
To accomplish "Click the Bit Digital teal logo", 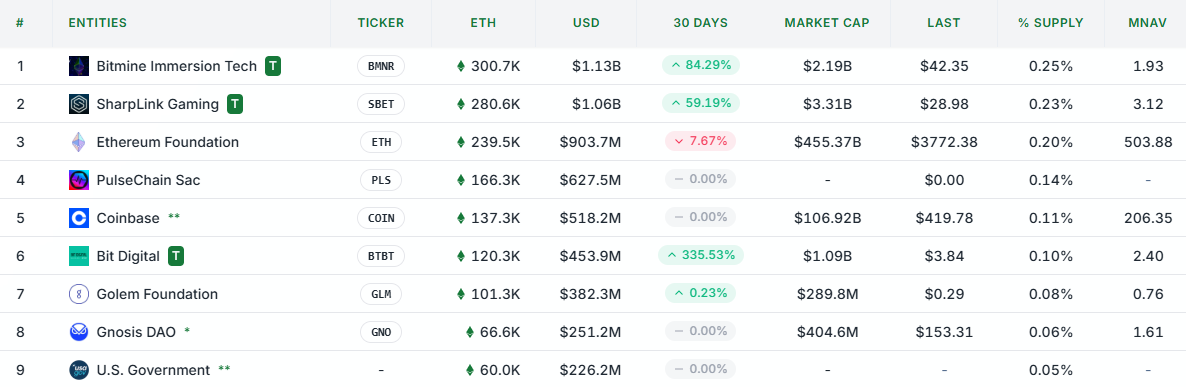I will 79,256.
